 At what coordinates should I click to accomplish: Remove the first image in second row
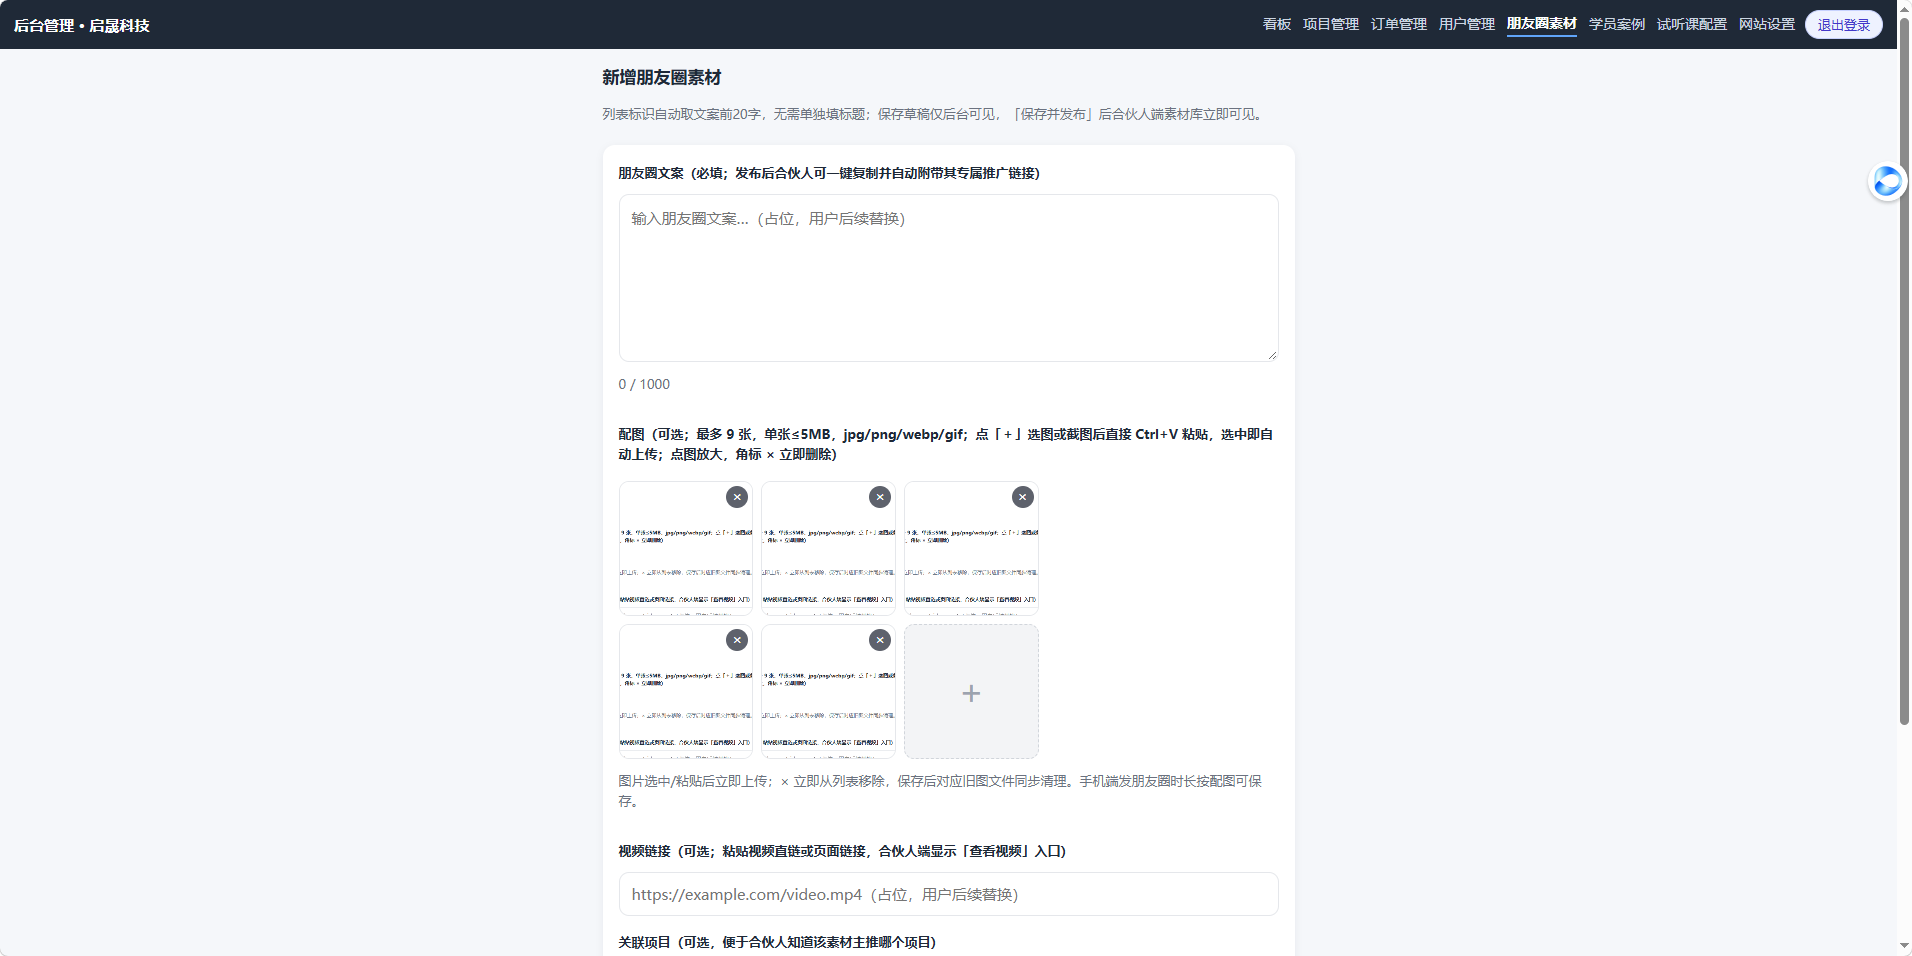click(737, 640)
